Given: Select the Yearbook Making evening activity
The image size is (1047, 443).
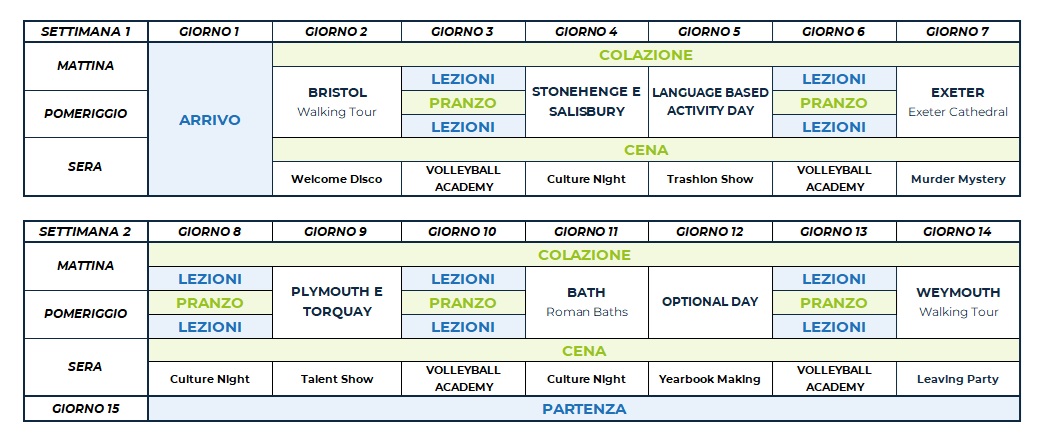Looking at the screenshot, I should (711, 379).
